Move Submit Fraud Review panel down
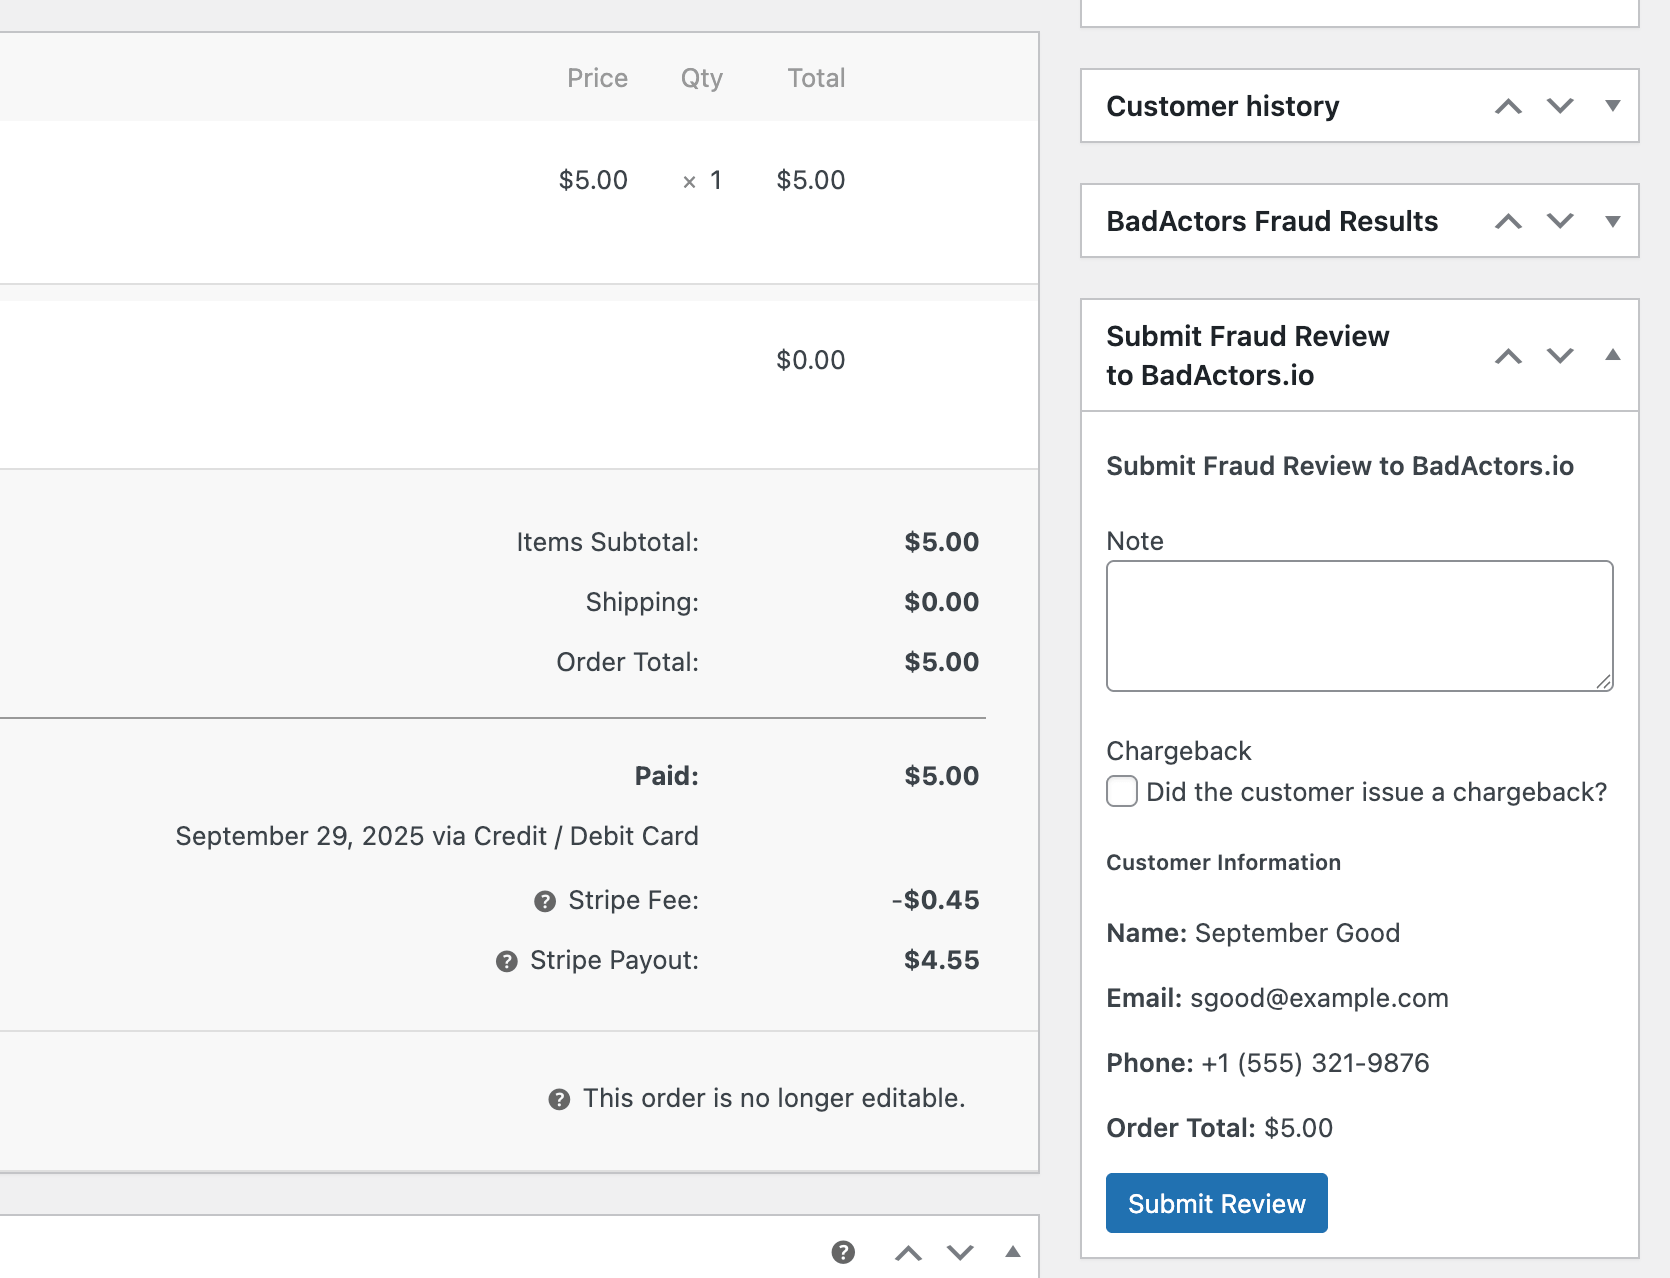 click(1560, 355)
